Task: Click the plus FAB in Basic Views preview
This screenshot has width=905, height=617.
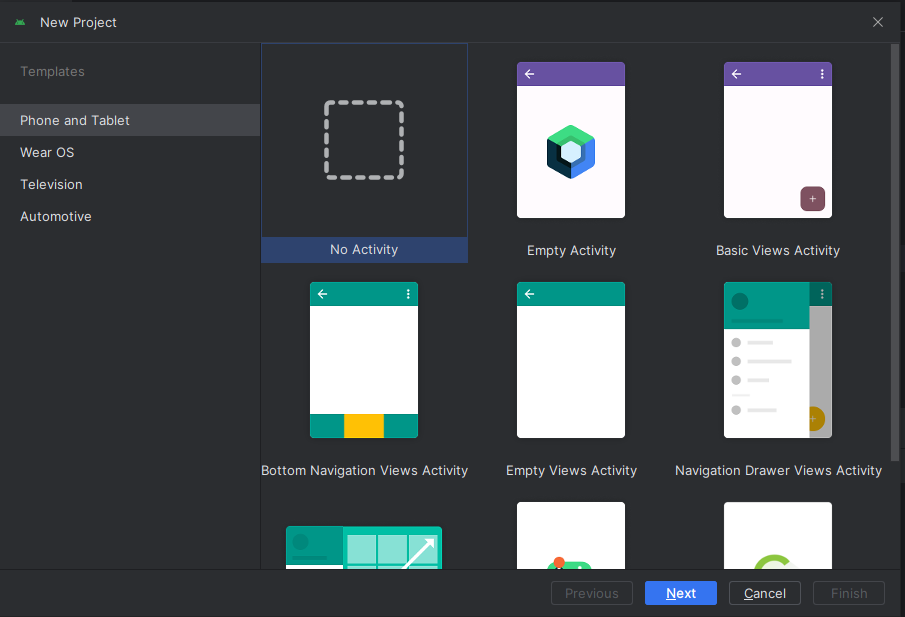Action: point(812,199)
